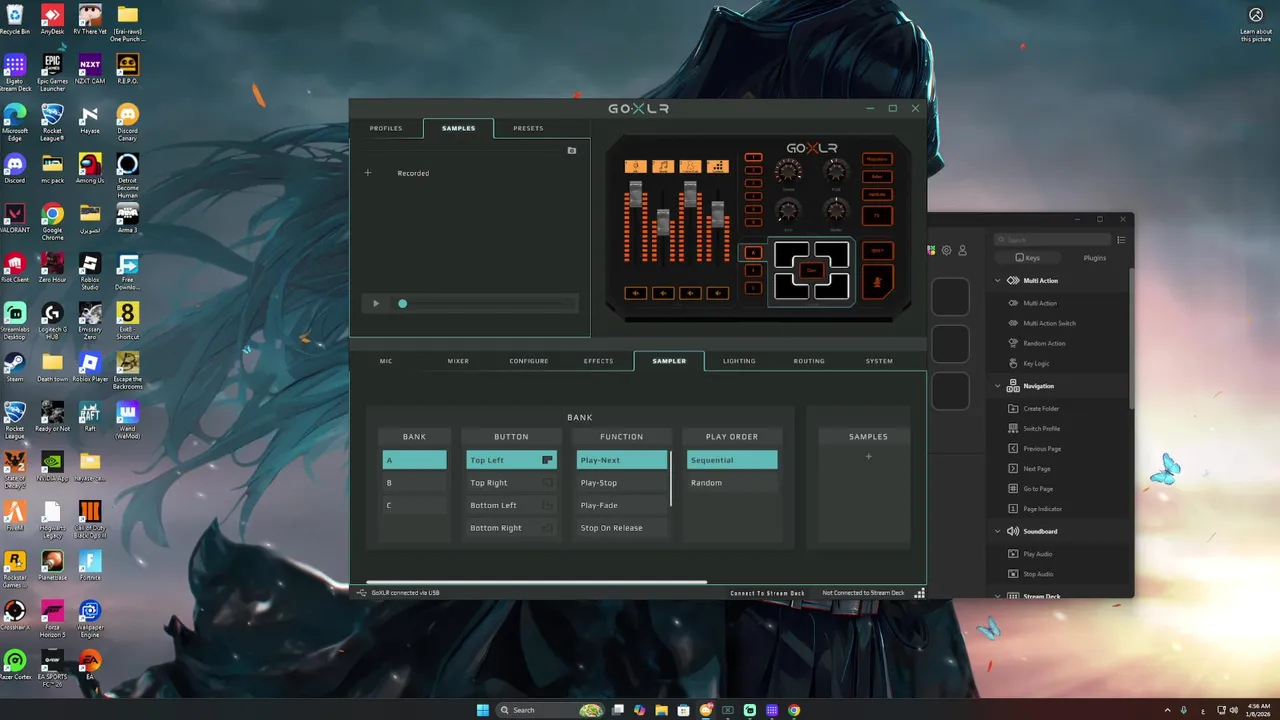Click the Stream Deck user profile icon
Image resolution: width=1280 pixels, height=720 pixels.
(963, 250)
